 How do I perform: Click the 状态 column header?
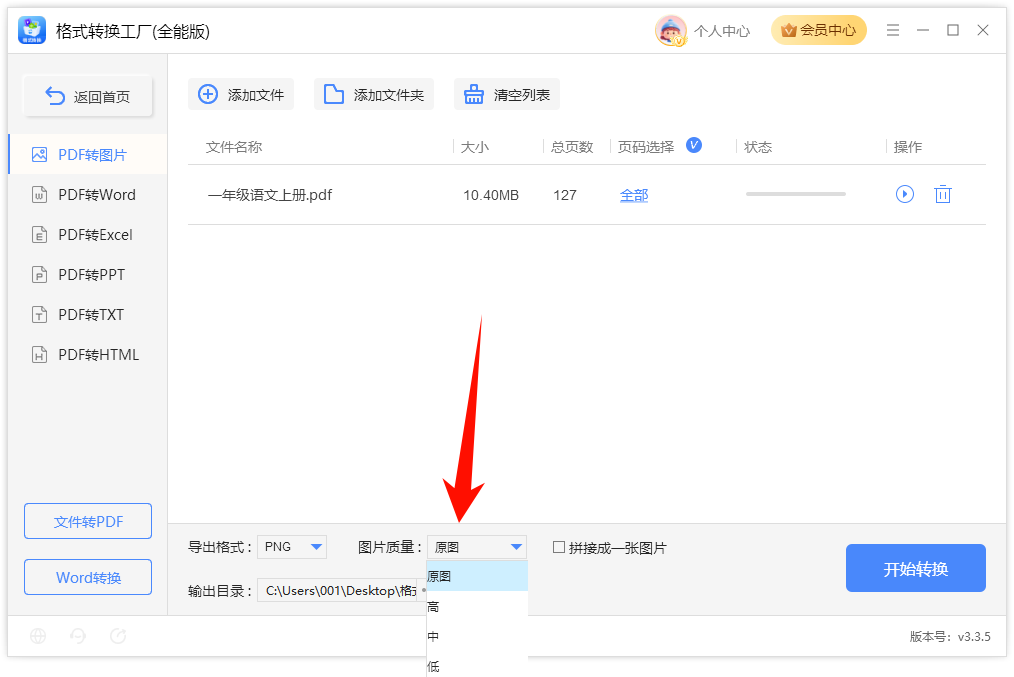pos(758,147)
